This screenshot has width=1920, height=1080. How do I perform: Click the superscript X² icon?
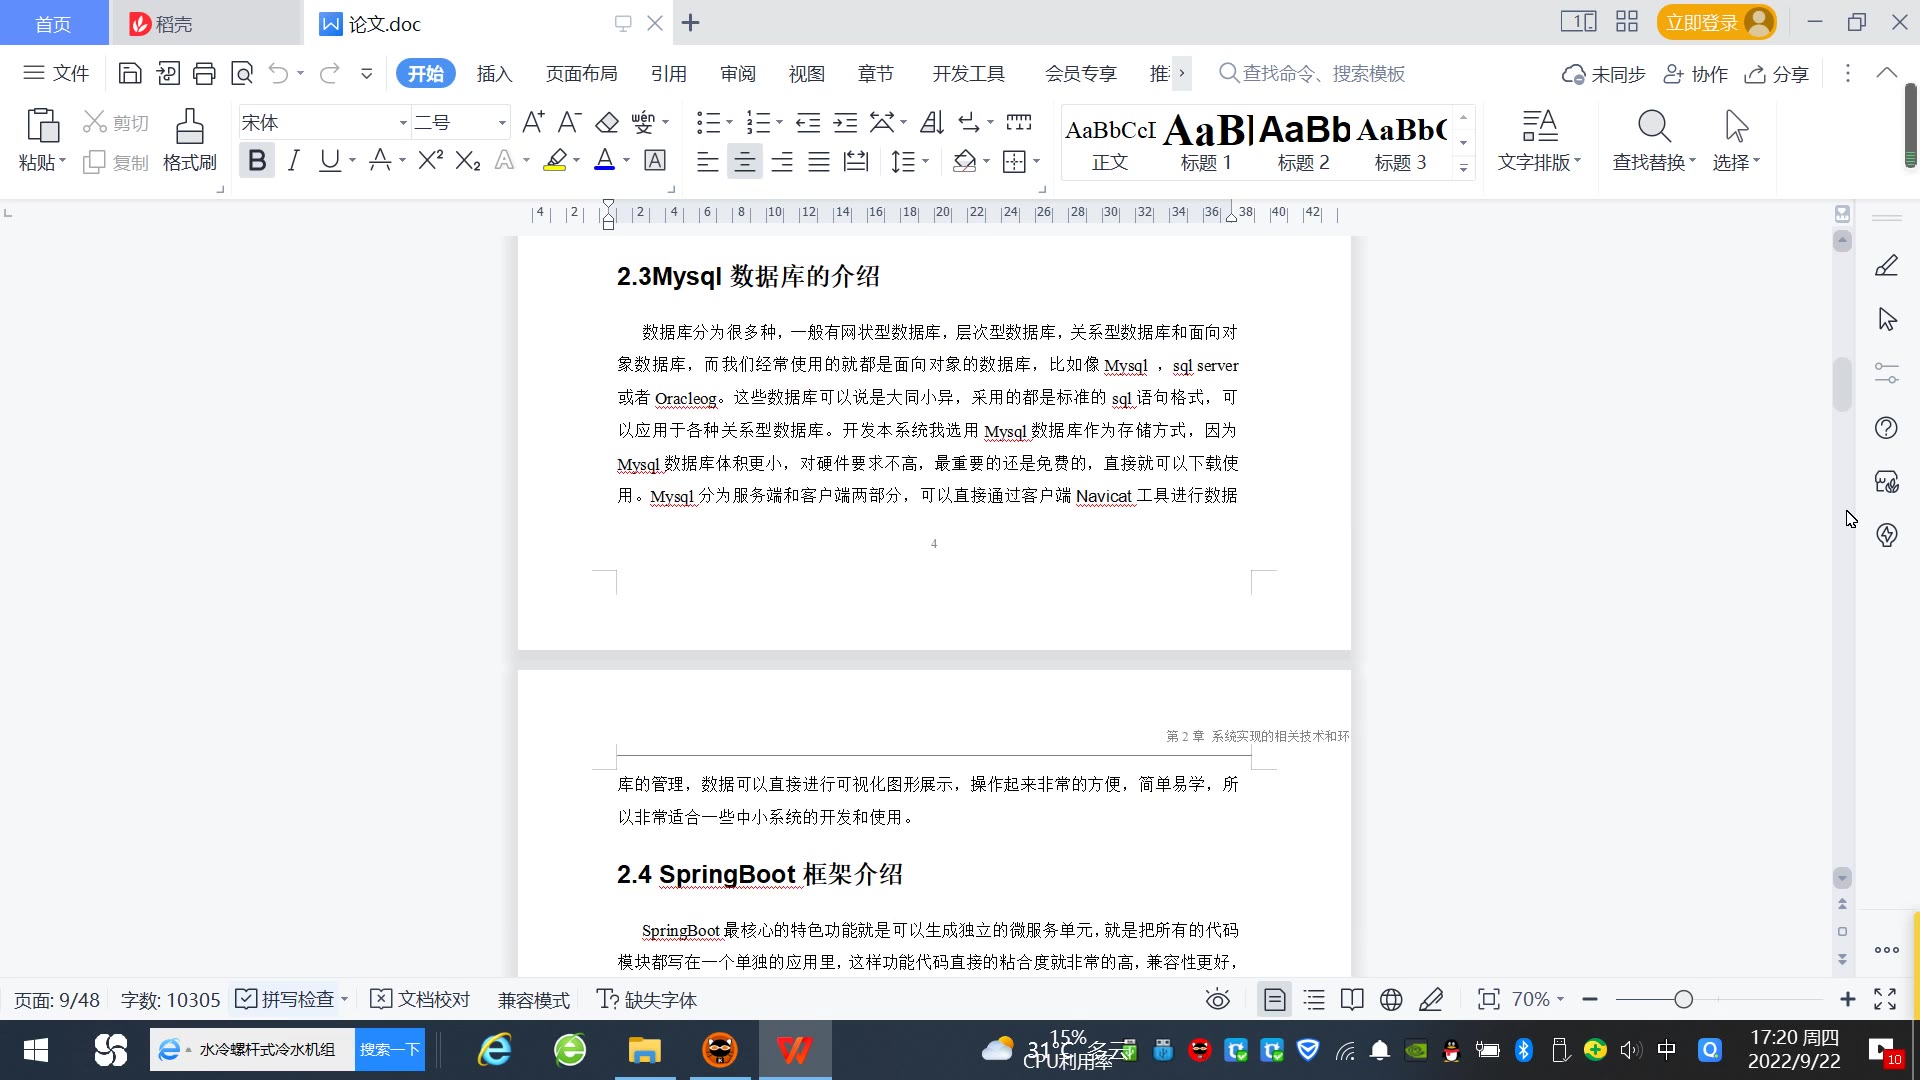430,161
